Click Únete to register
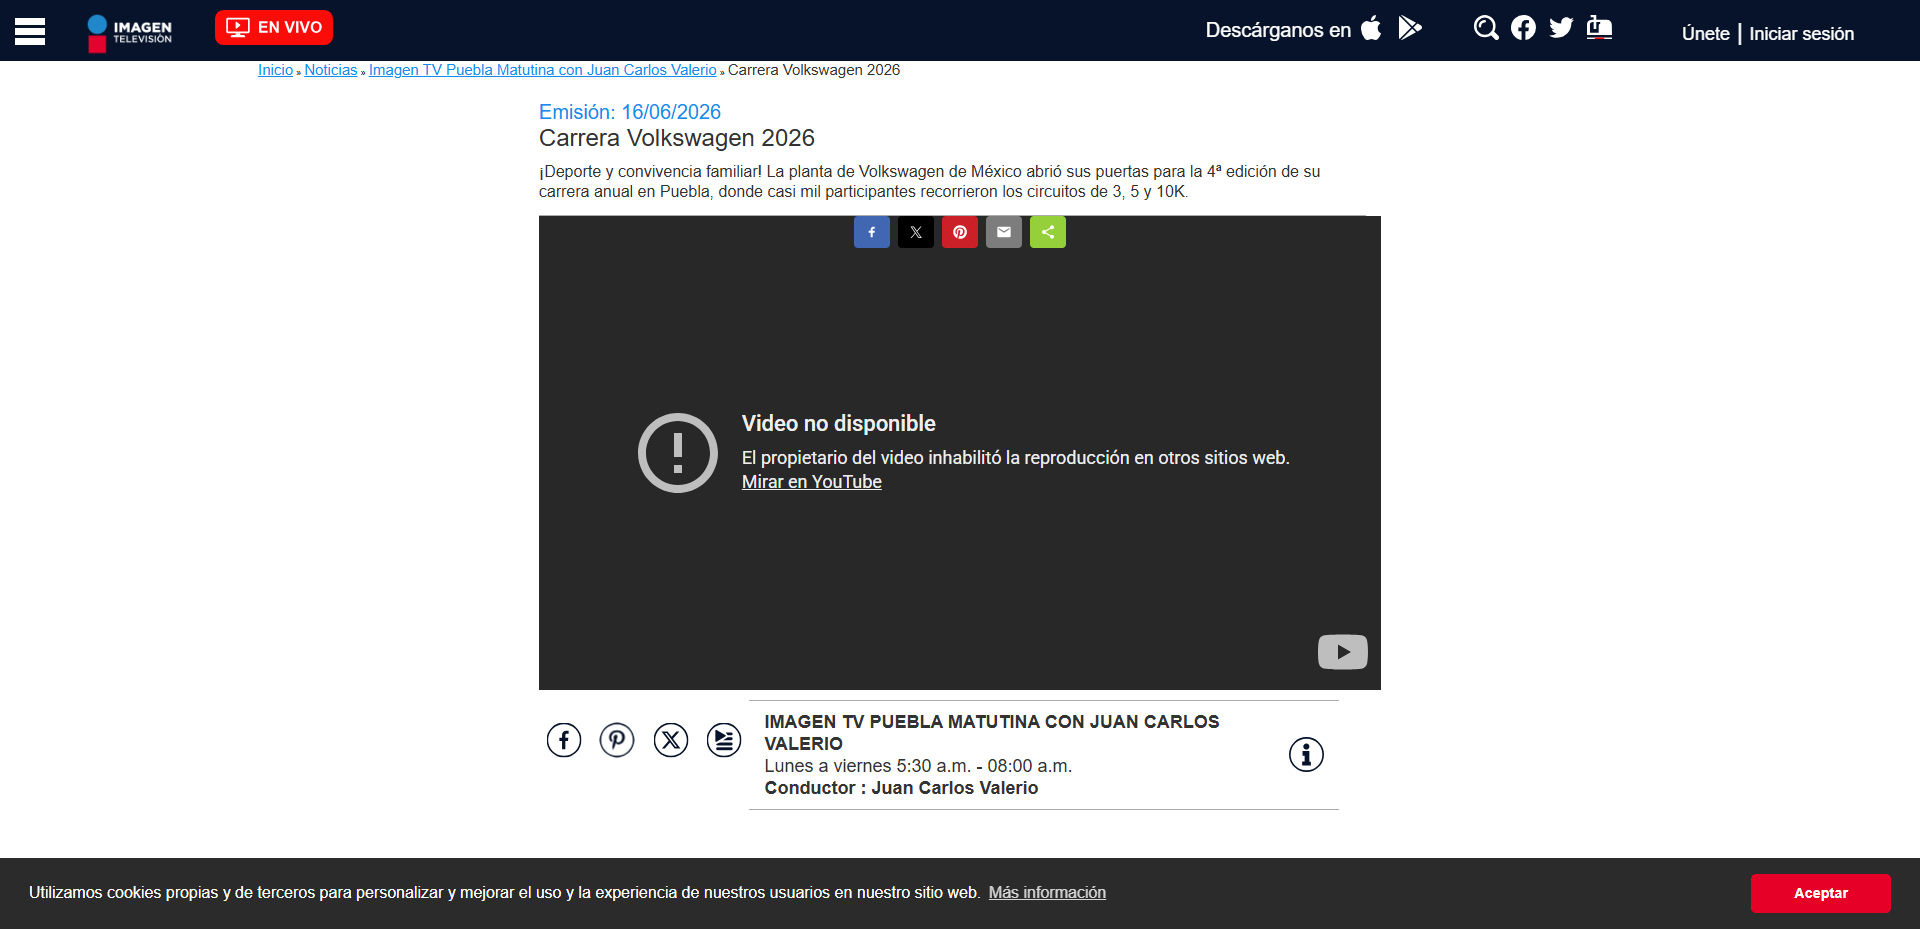1920x929 pixels. 1705,33
